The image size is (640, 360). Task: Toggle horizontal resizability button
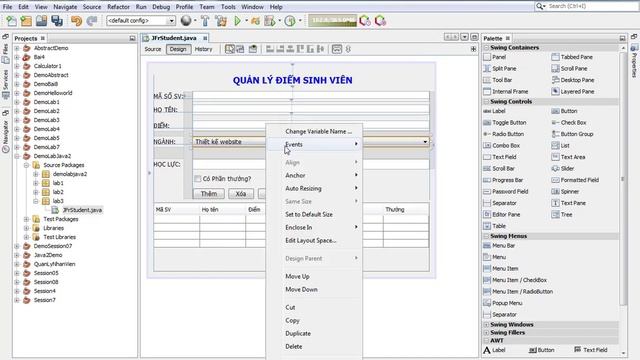coord(337,49)
